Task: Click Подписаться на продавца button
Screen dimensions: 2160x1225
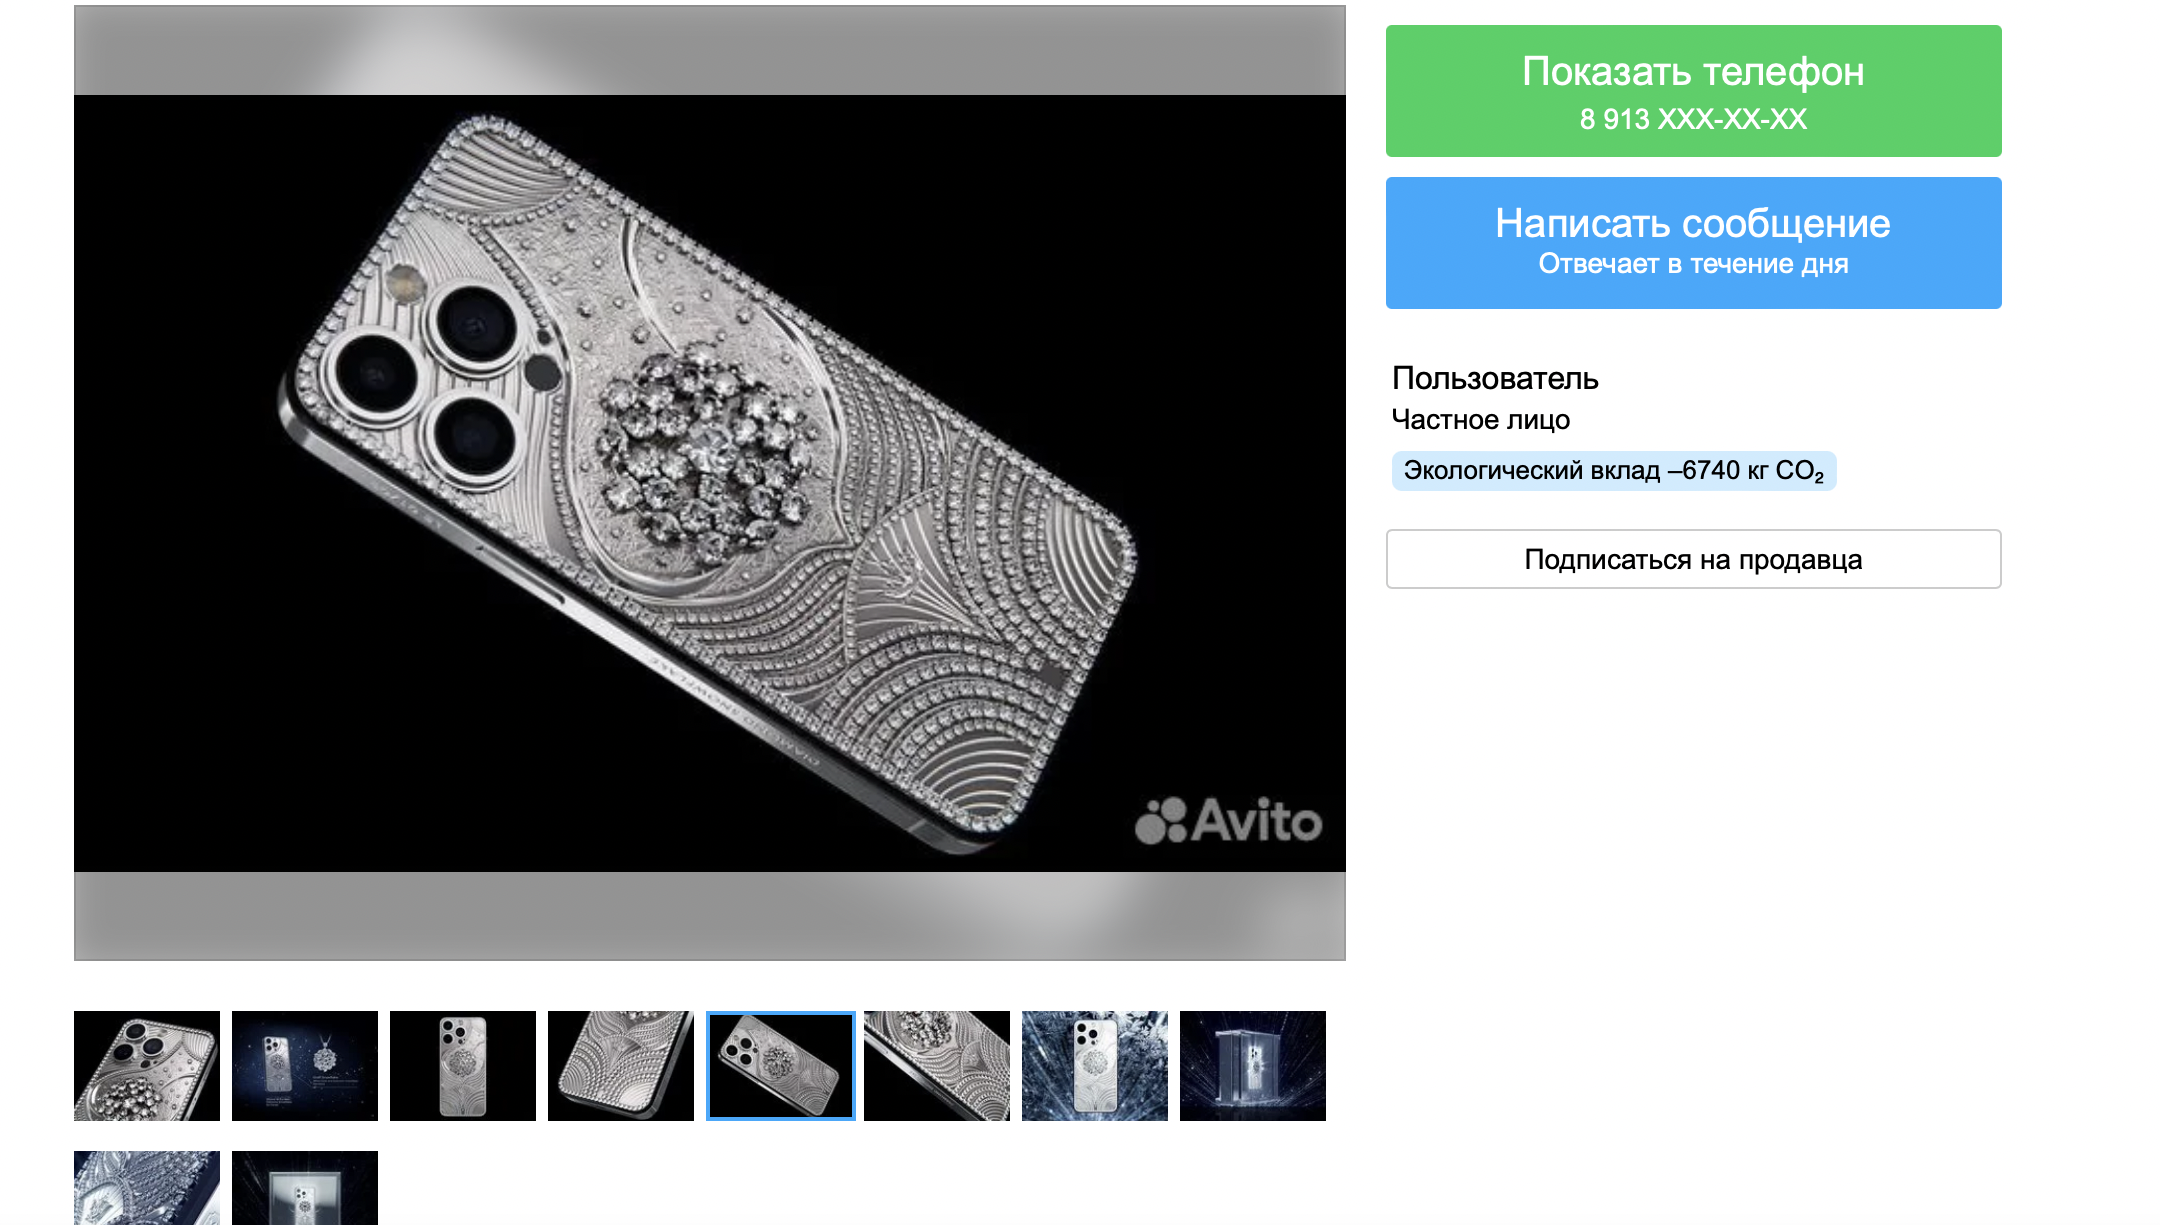Action: 1693,559
